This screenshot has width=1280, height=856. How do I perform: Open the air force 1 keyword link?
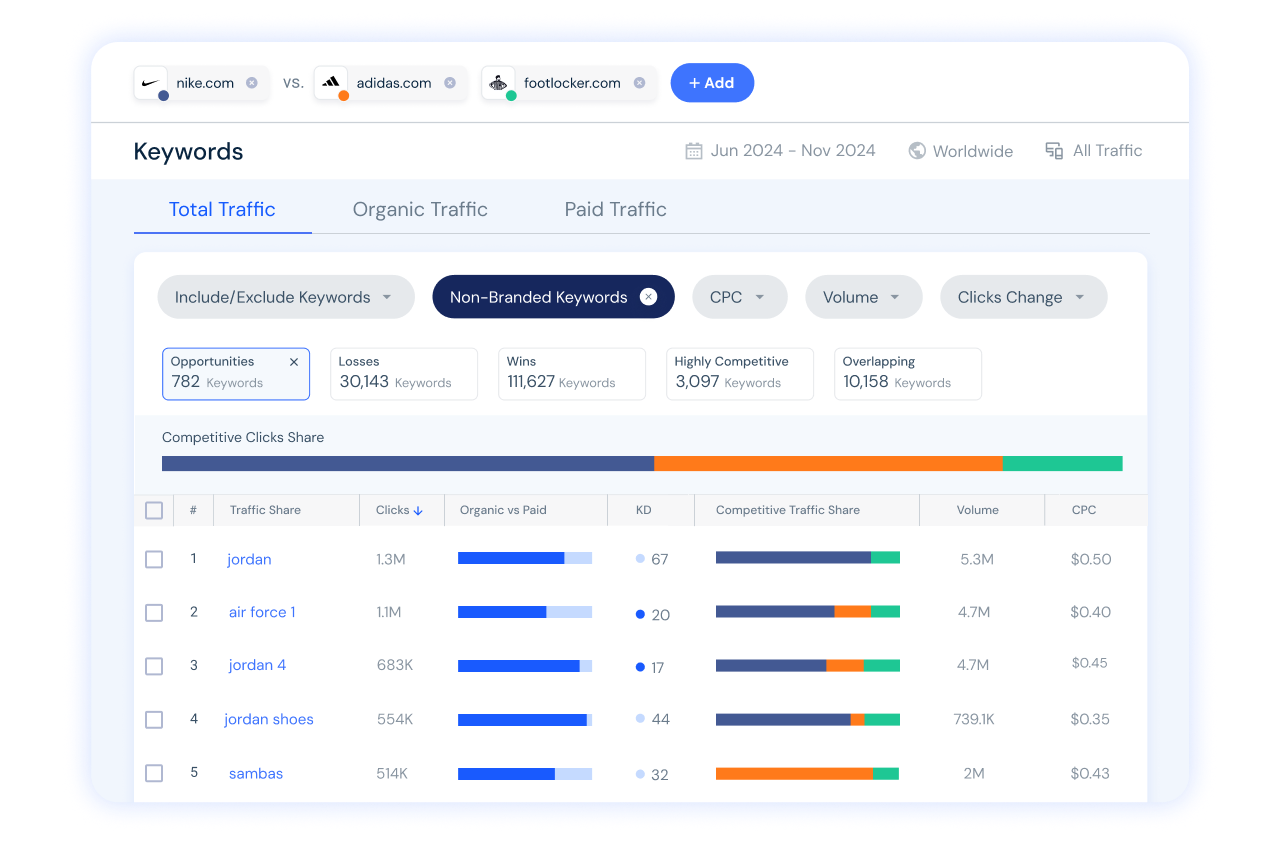pyautogui.click(x=262, y=612)
